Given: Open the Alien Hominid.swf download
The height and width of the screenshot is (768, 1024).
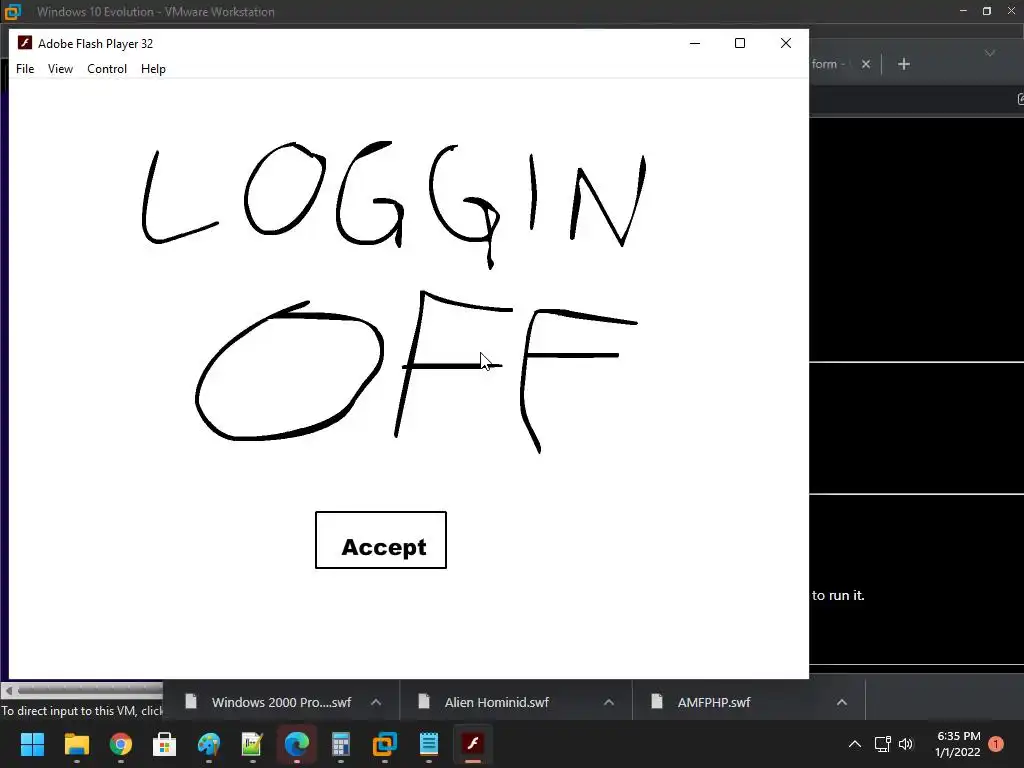Looking at the screenshot, I should tap(498, 702).
